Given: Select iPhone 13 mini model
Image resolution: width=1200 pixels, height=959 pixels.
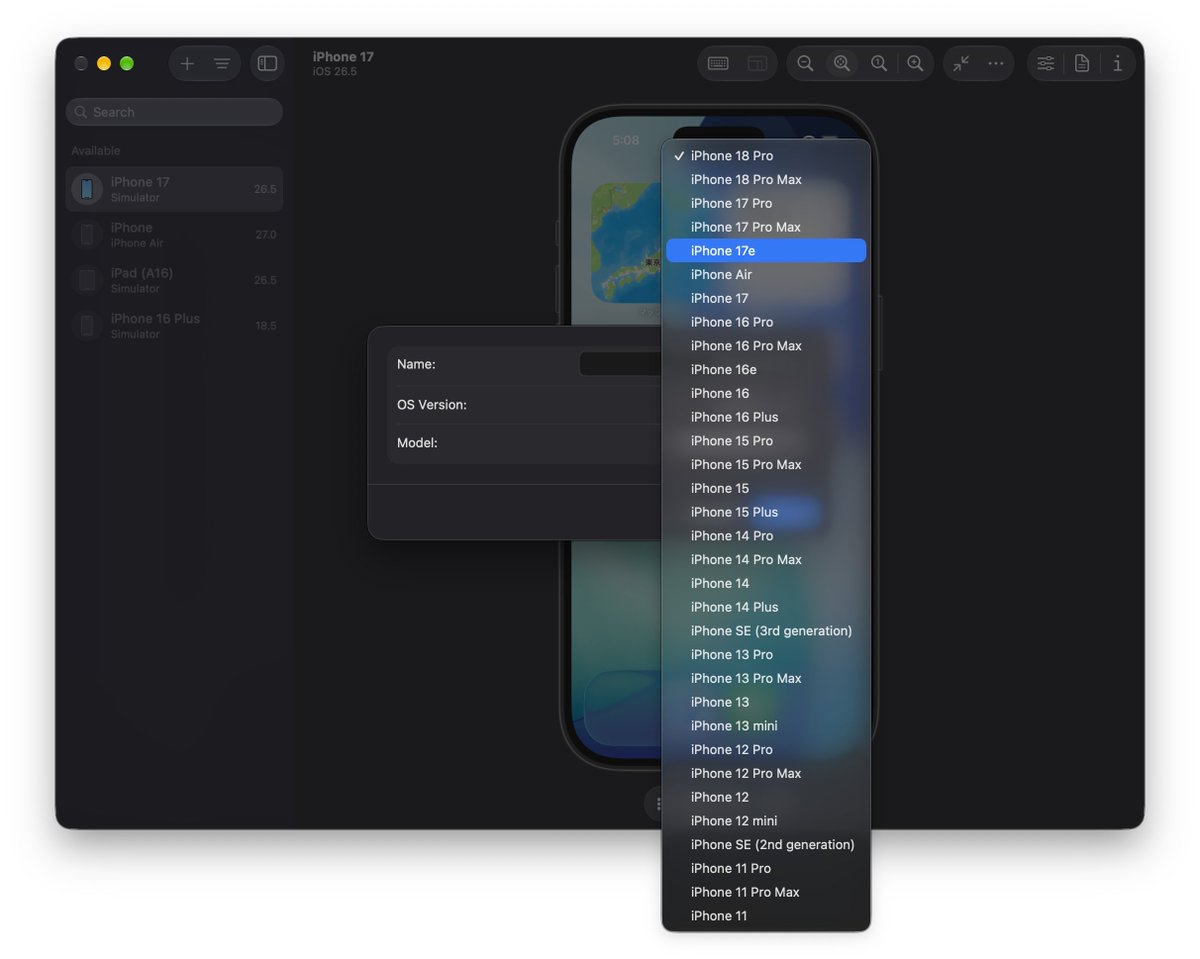Looking at the screenshot, I should 766,726.
